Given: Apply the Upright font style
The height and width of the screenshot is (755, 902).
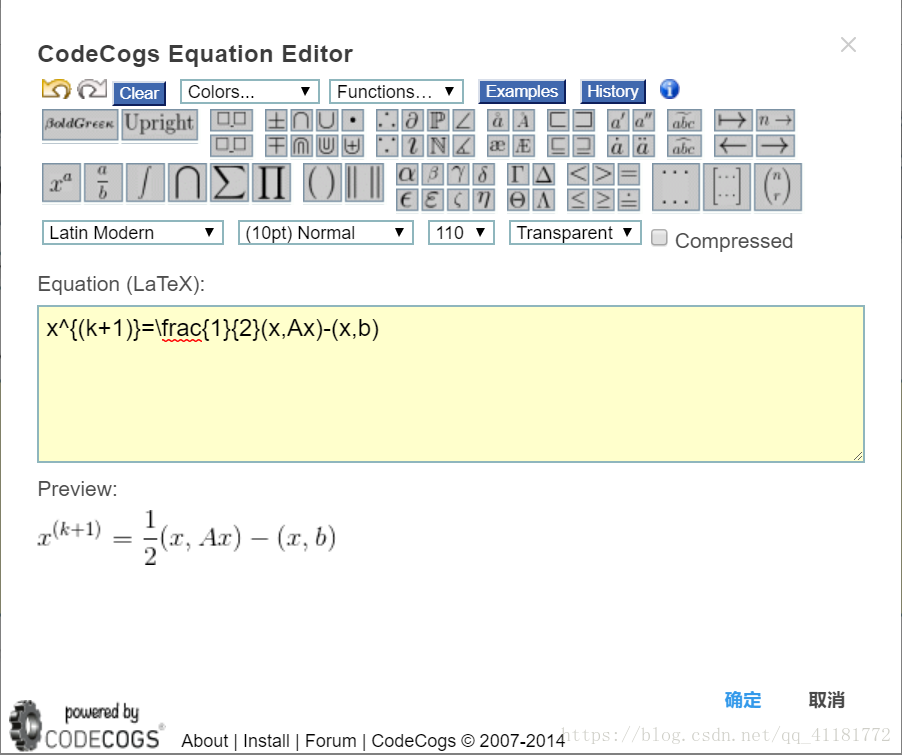Looking at the screenshot, I should [x=159, y=124].
